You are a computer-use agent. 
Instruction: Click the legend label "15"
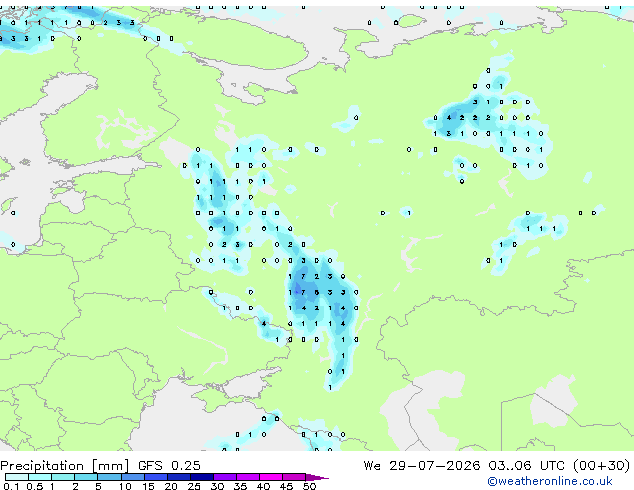[x=148, y=486]
